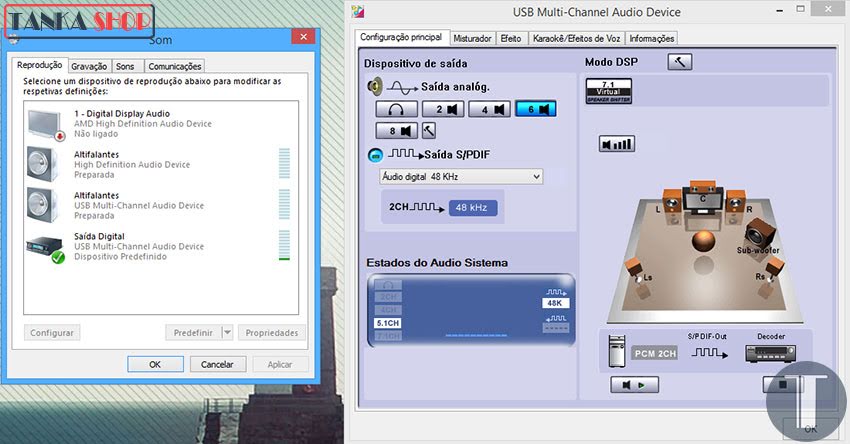Click High Definition Audio speaker icon
850x444 pixels.
click(43, 164)
